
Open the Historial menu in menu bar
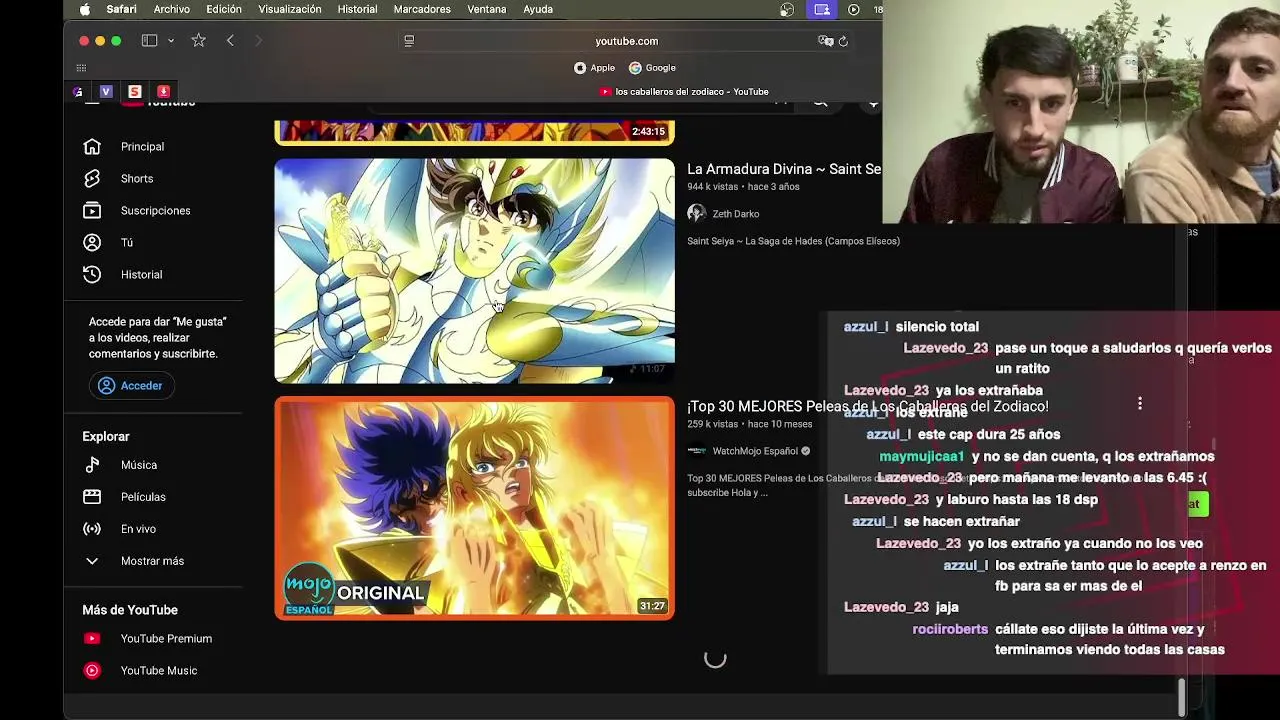tap(357, 9)
